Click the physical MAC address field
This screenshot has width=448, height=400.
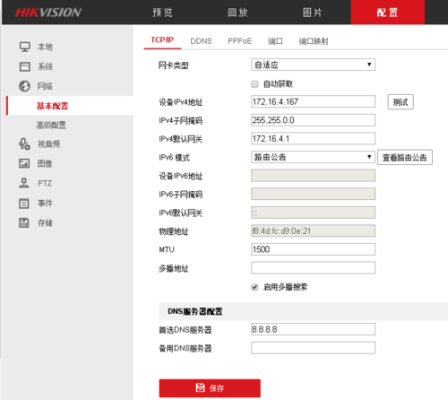pyautogui.click(x=313, y=231)
